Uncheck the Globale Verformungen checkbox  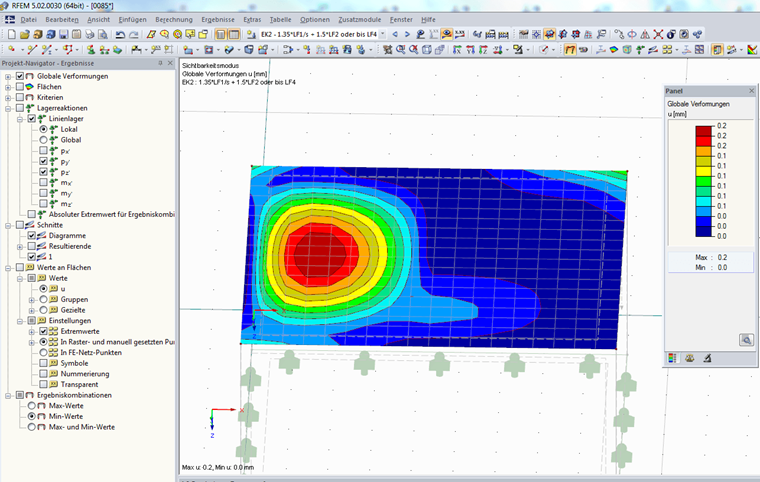(x=20, y=76)
